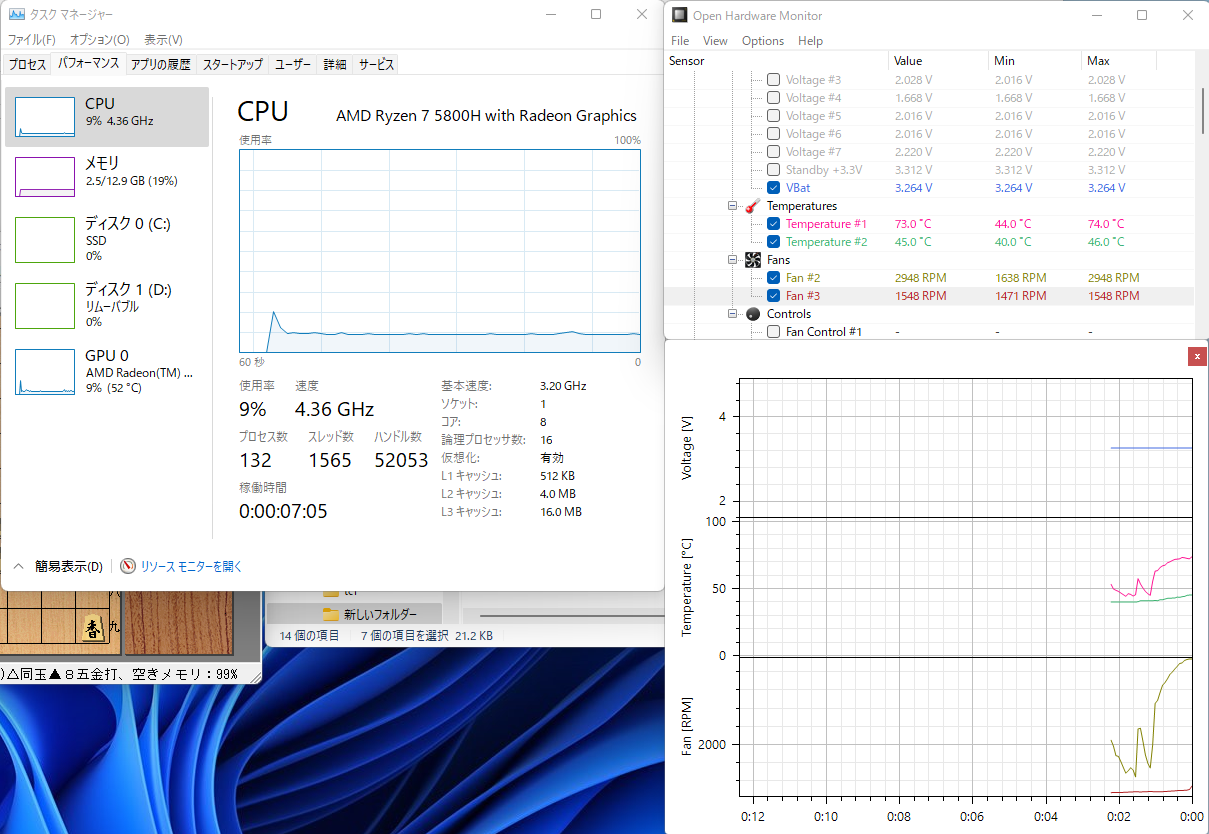Screen dimensions: 1209x834
Task: Click the 73.0 °C Temperature #1 value
Action: [913, 224]
